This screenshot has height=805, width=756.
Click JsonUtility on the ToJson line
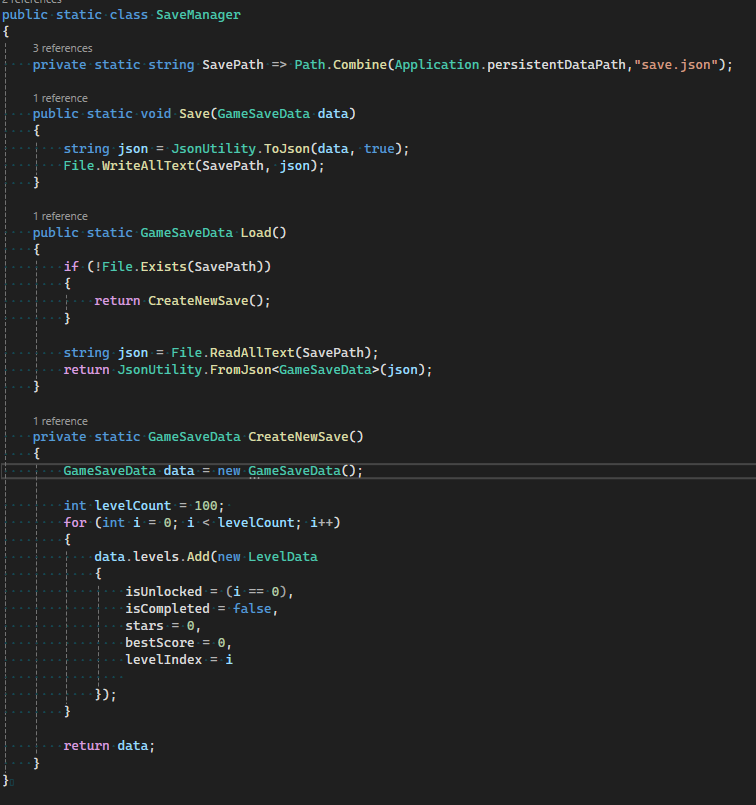(x=214, y=149)
